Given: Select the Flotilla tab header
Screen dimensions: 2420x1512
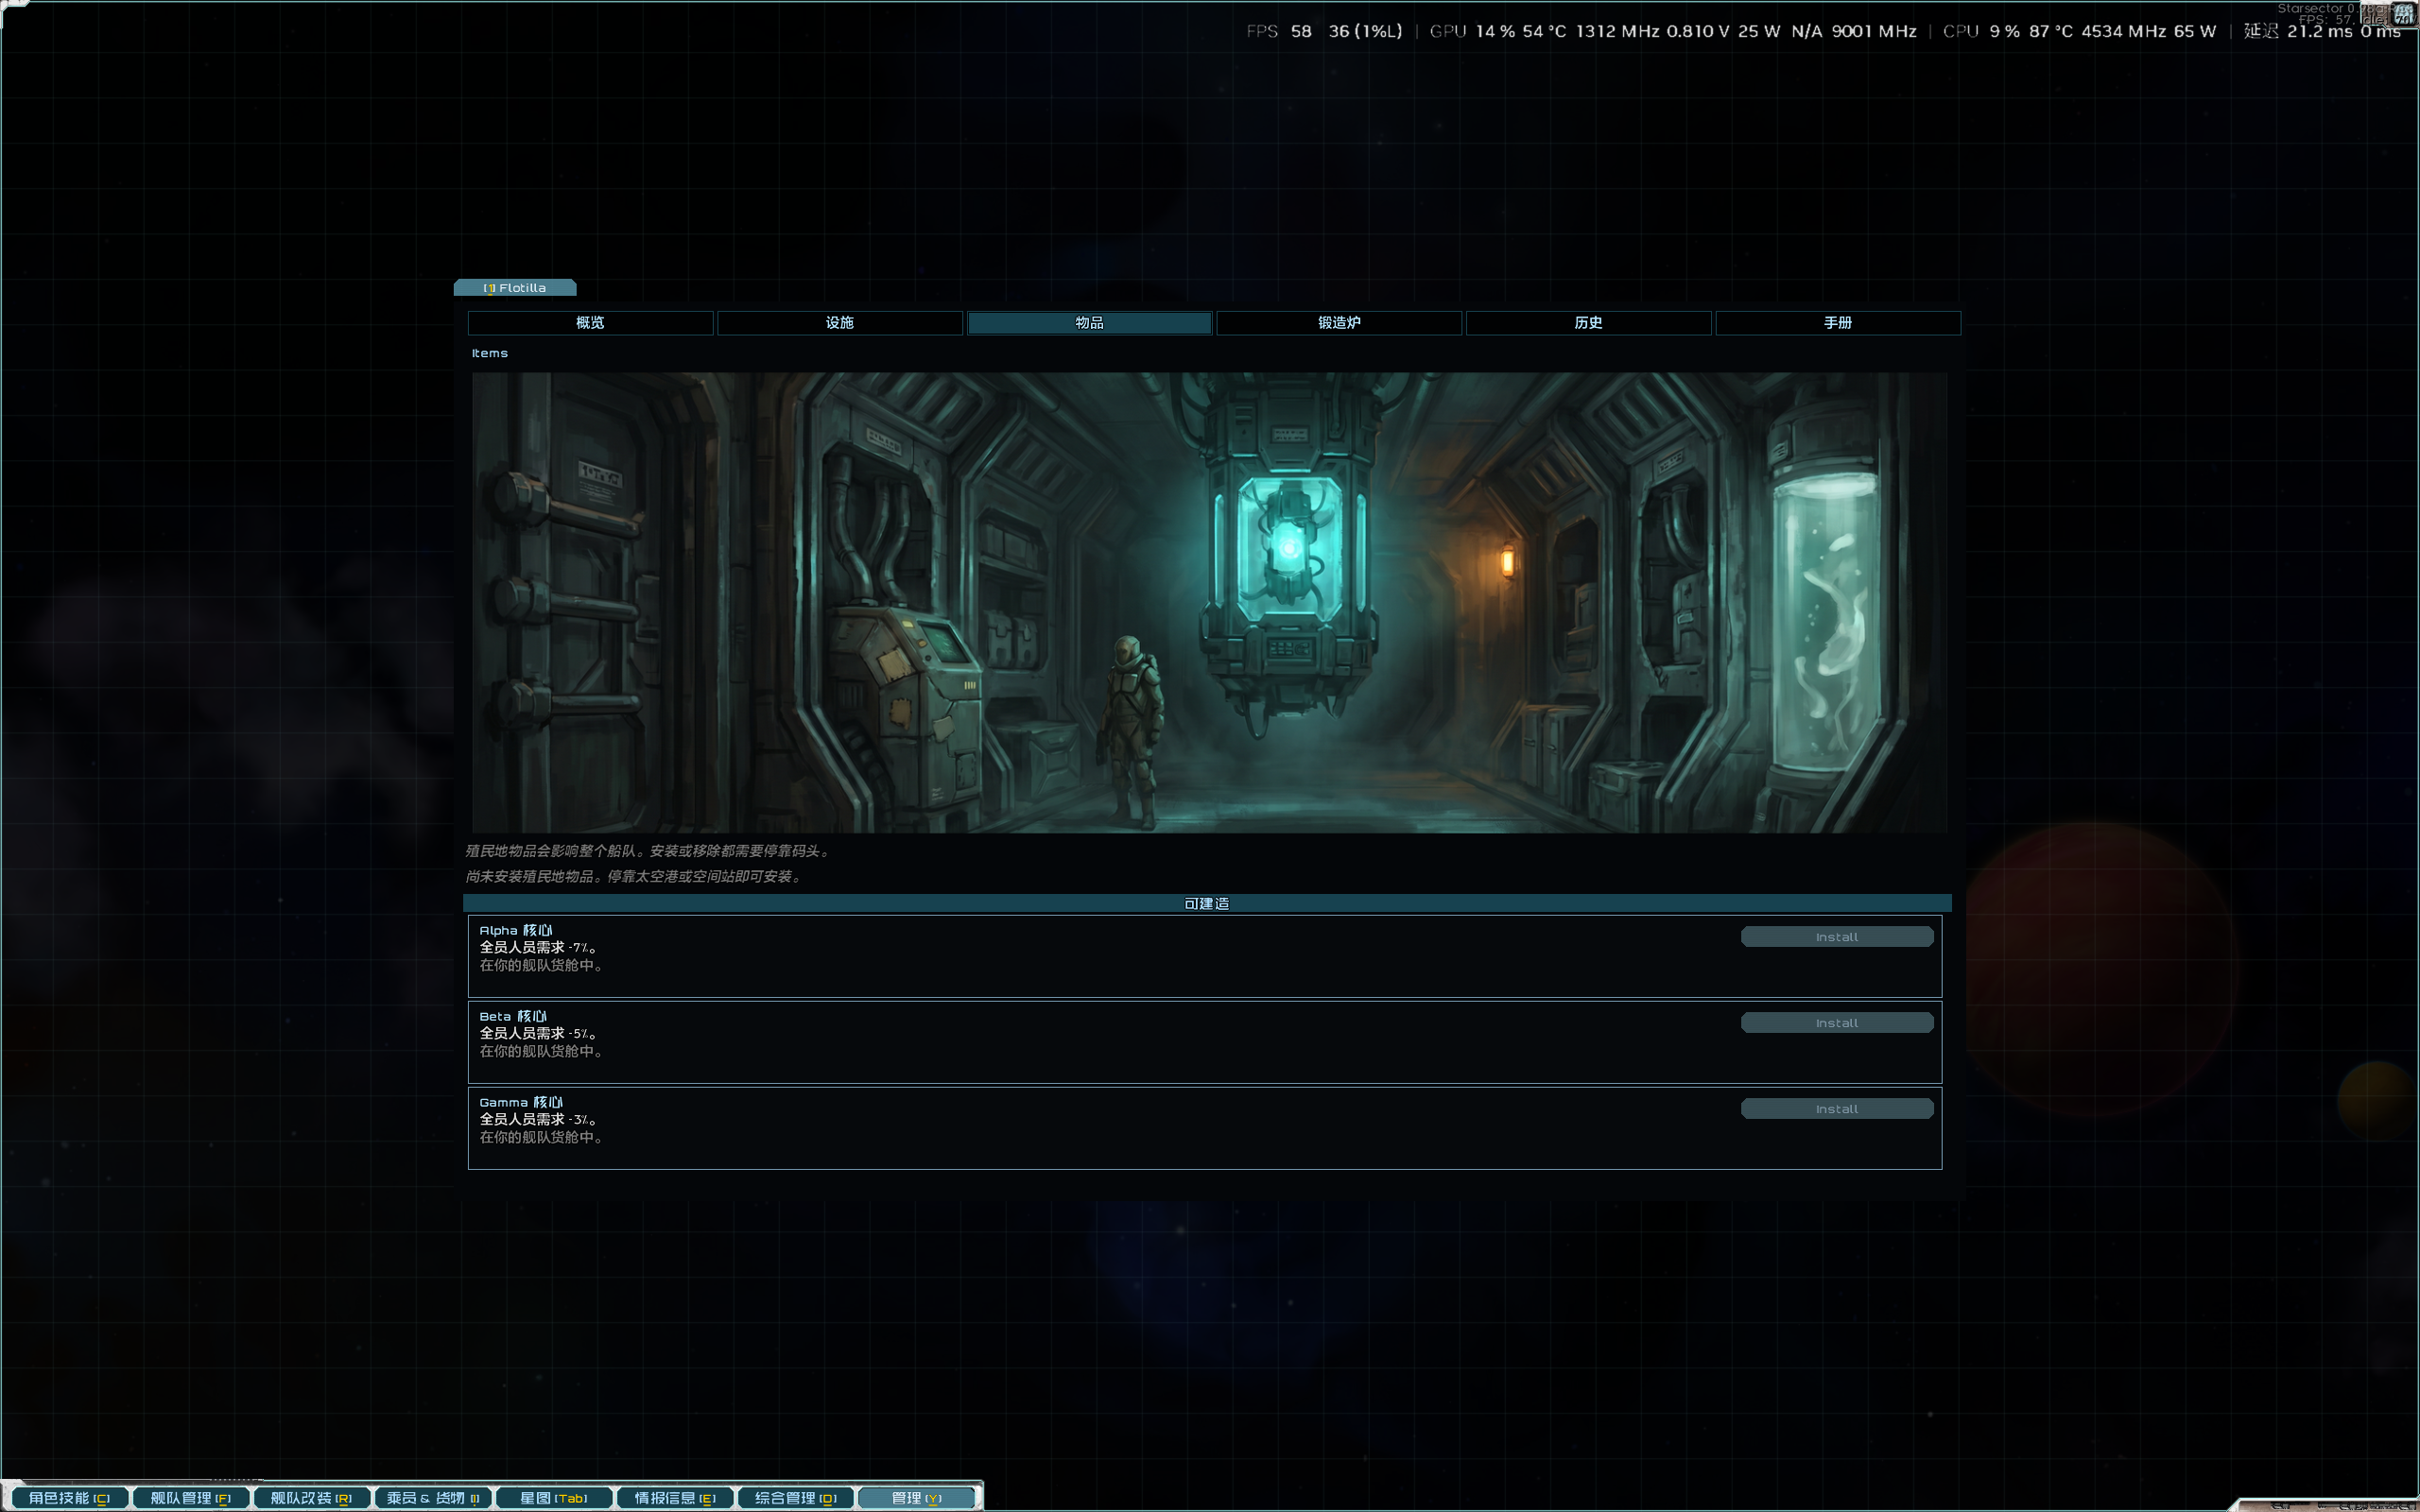Looking at the screenshot, I should 515,288.
